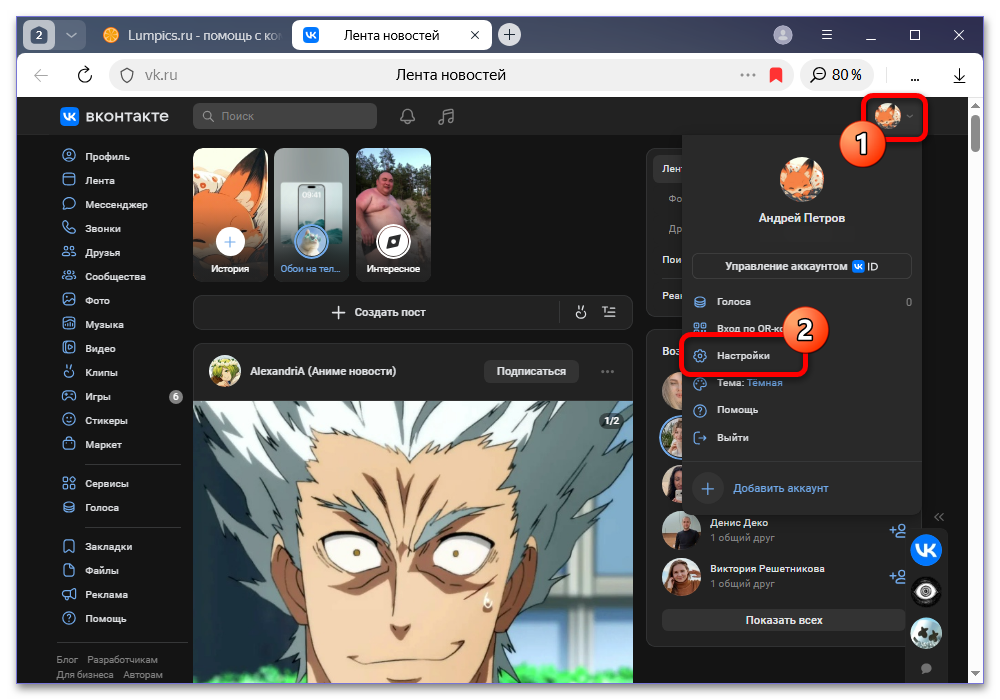This screenshot has width=1000, height=700.
Task: Click the clips icon beside Создать пост
Action: point(580,312)
